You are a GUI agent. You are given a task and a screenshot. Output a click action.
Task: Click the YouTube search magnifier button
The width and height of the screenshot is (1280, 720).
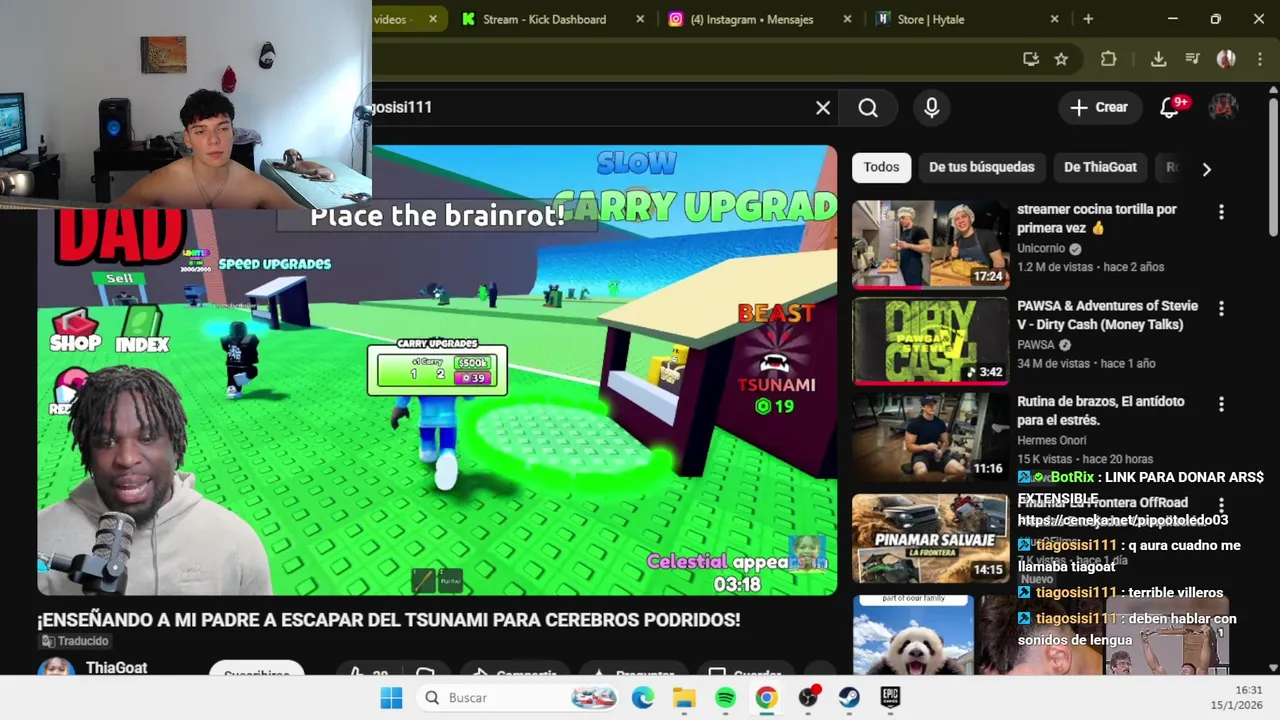pyautogui.click(x=868, y=108)
